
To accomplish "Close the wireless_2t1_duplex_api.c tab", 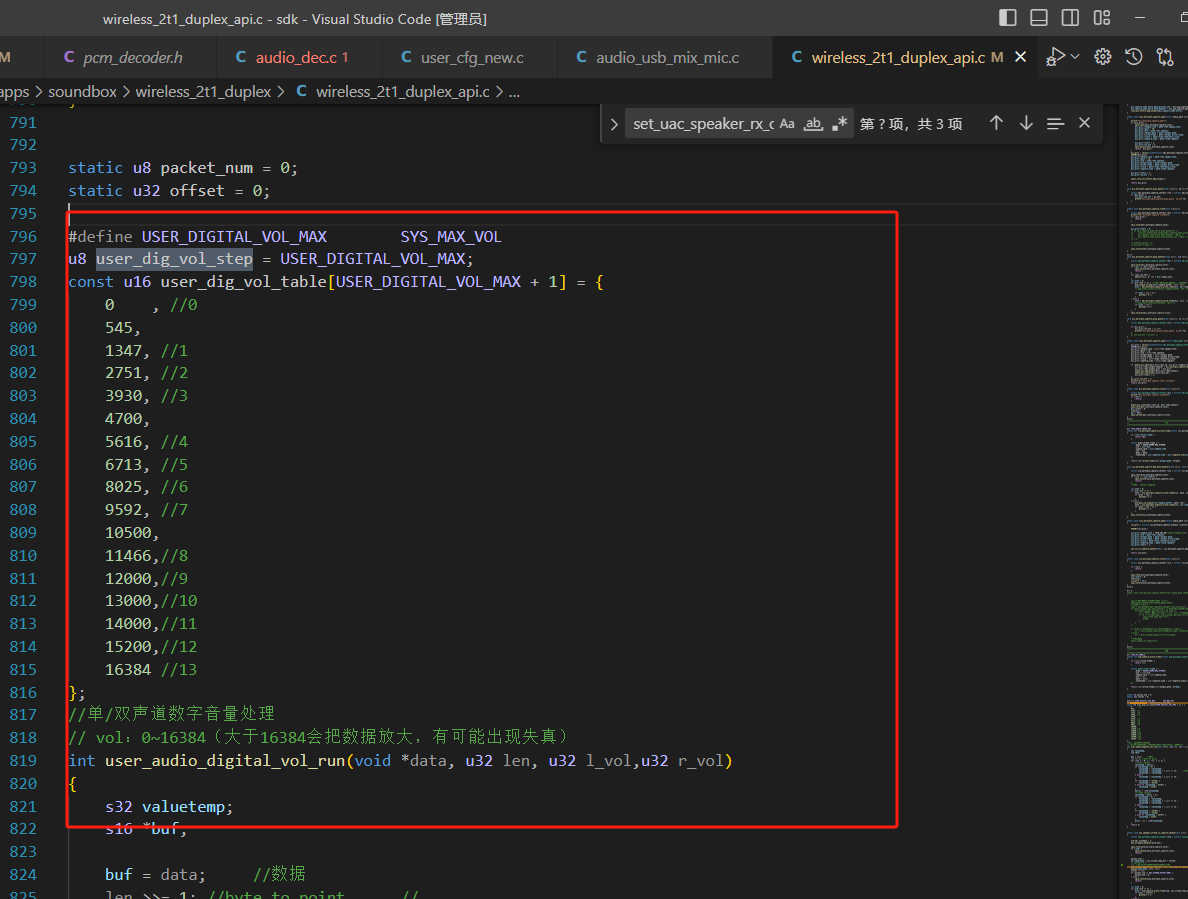I will point(1021,57).
